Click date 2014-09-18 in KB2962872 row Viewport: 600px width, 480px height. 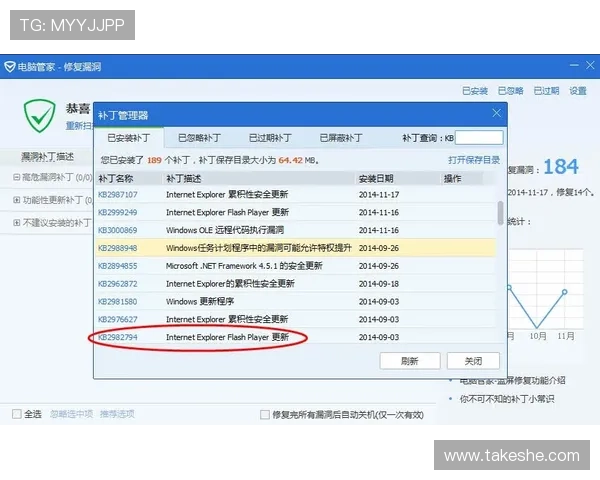click(x=379, y=284)
